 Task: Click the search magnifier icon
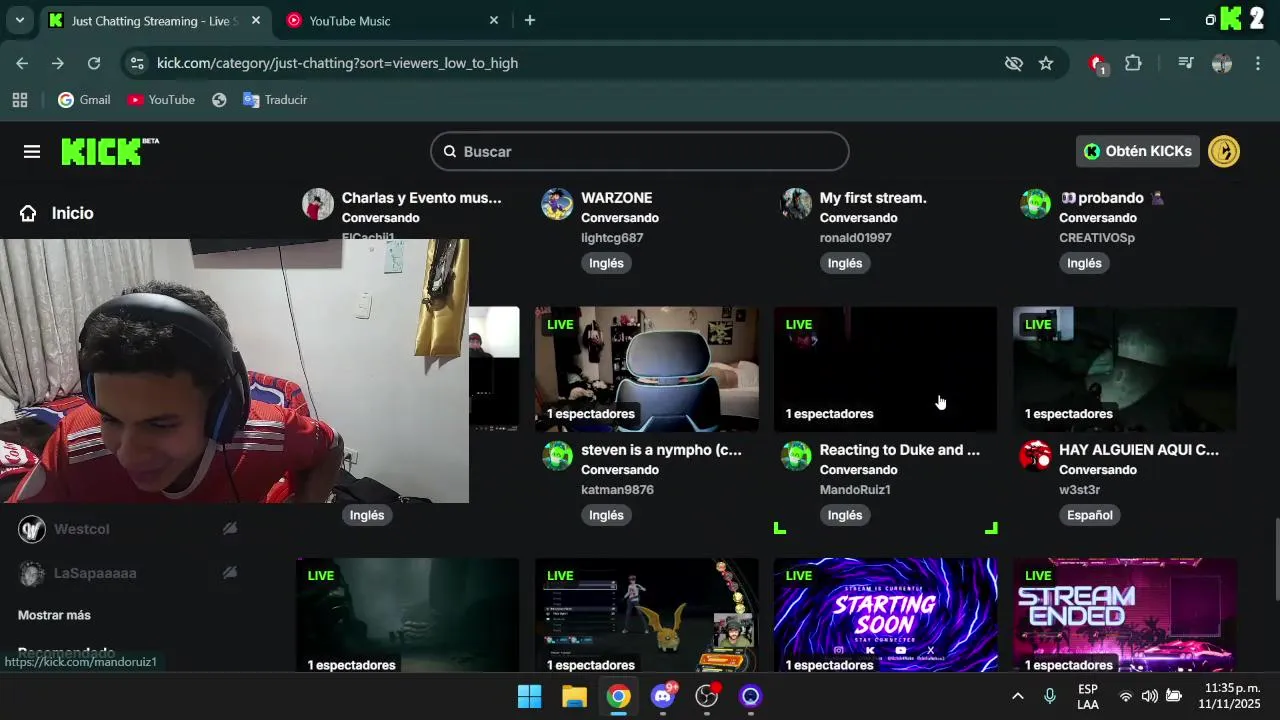[x=450, y=152]
